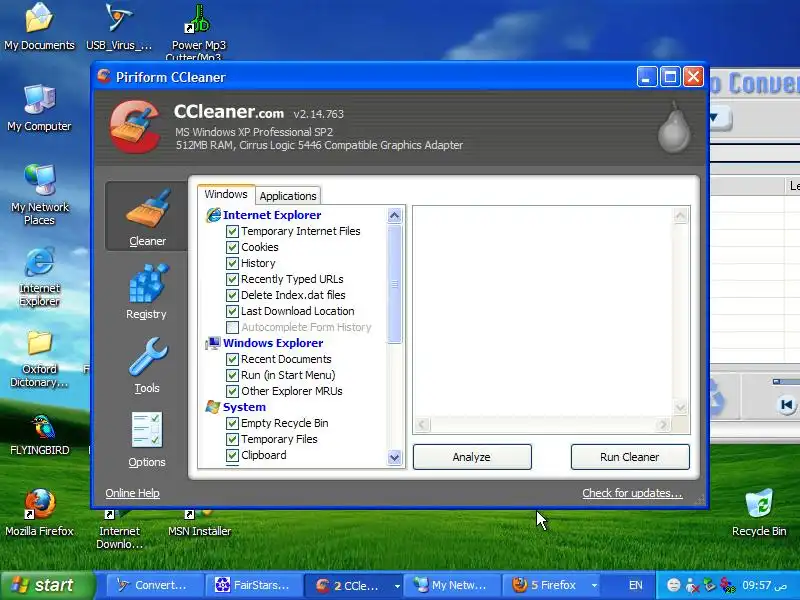Toggle Last Download Location checkbox
Screen dimensions: 800x600
tap(232, 311)
